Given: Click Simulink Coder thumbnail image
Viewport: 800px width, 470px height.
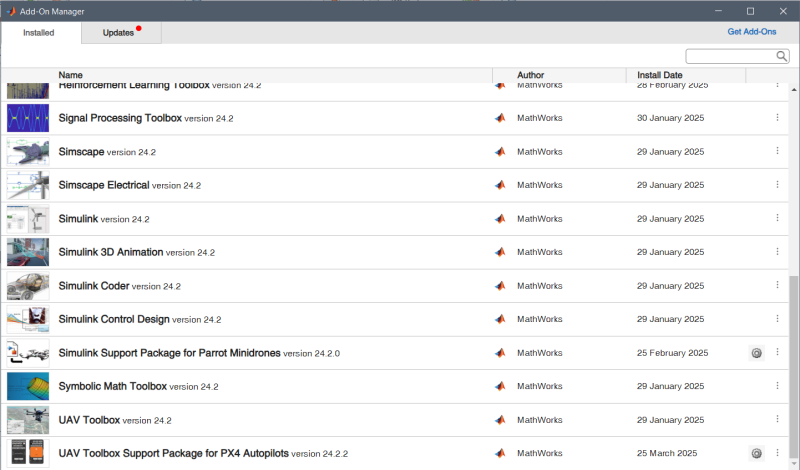Looking at the screenshot, I should click(28, 286).
